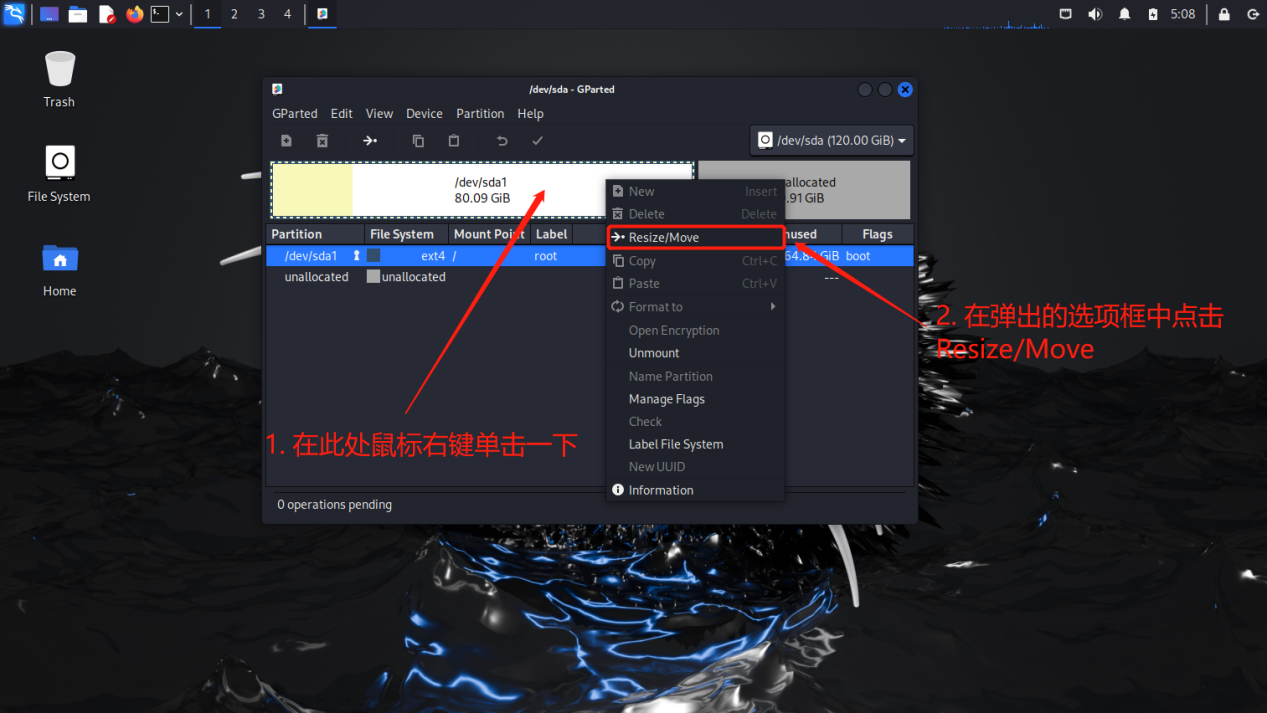Launch Firefox from the top panel
The height and width of the screenshot is (713, 1267).
134,14
